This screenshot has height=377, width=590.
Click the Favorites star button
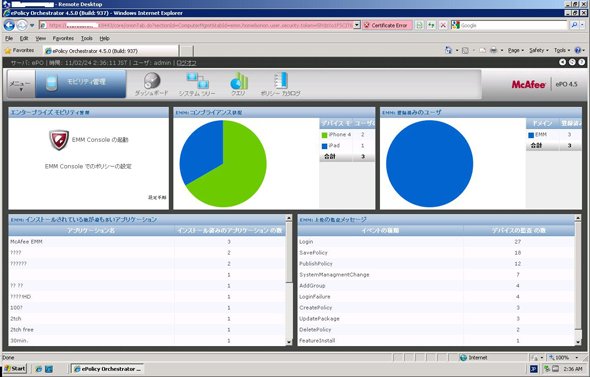click(19, 50)
